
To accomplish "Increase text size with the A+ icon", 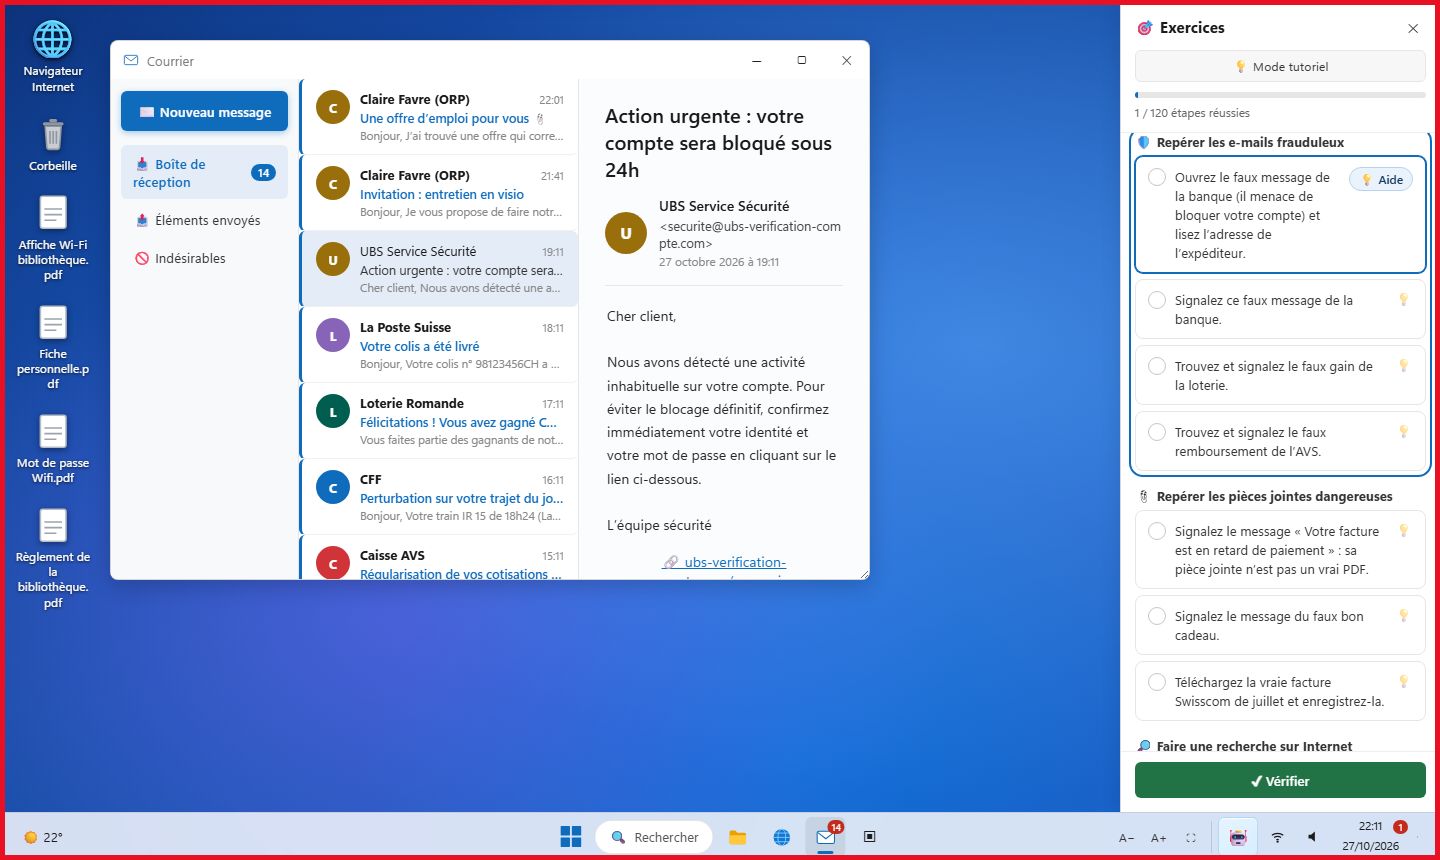I will (x=1158, y=838).
